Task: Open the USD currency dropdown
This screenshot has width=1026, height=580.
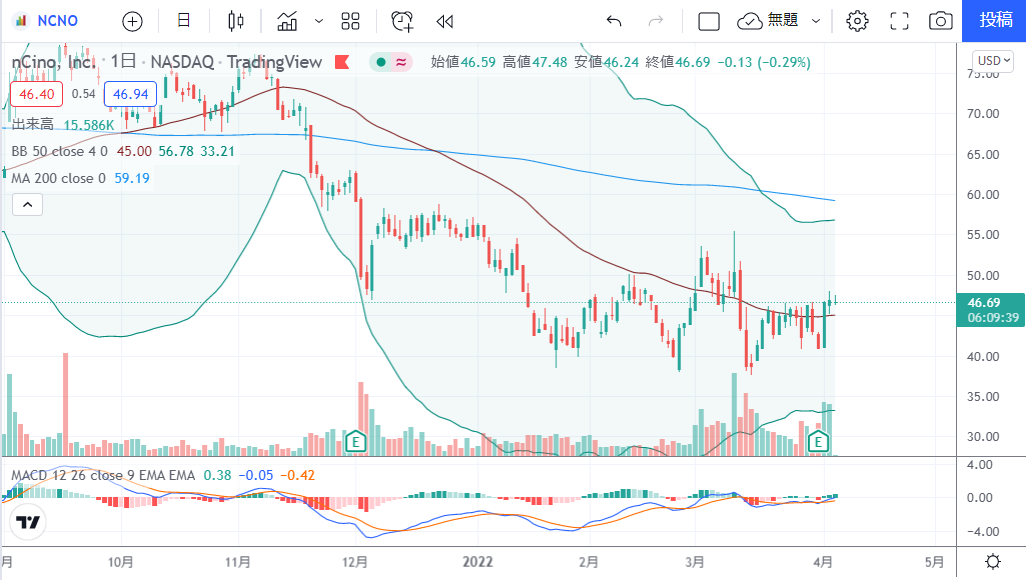Action: tap(993, 61)
